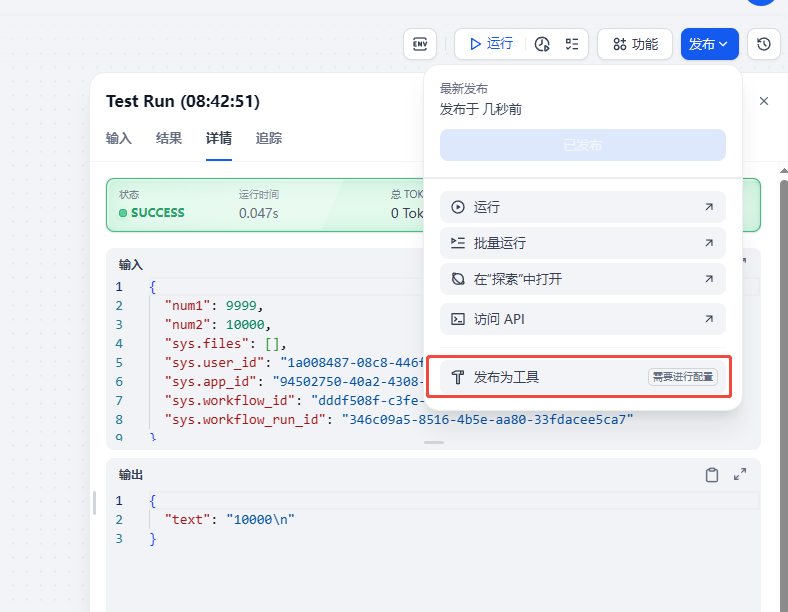
Task: Click the sys.workflow_run_id value text
Action: 487,420
